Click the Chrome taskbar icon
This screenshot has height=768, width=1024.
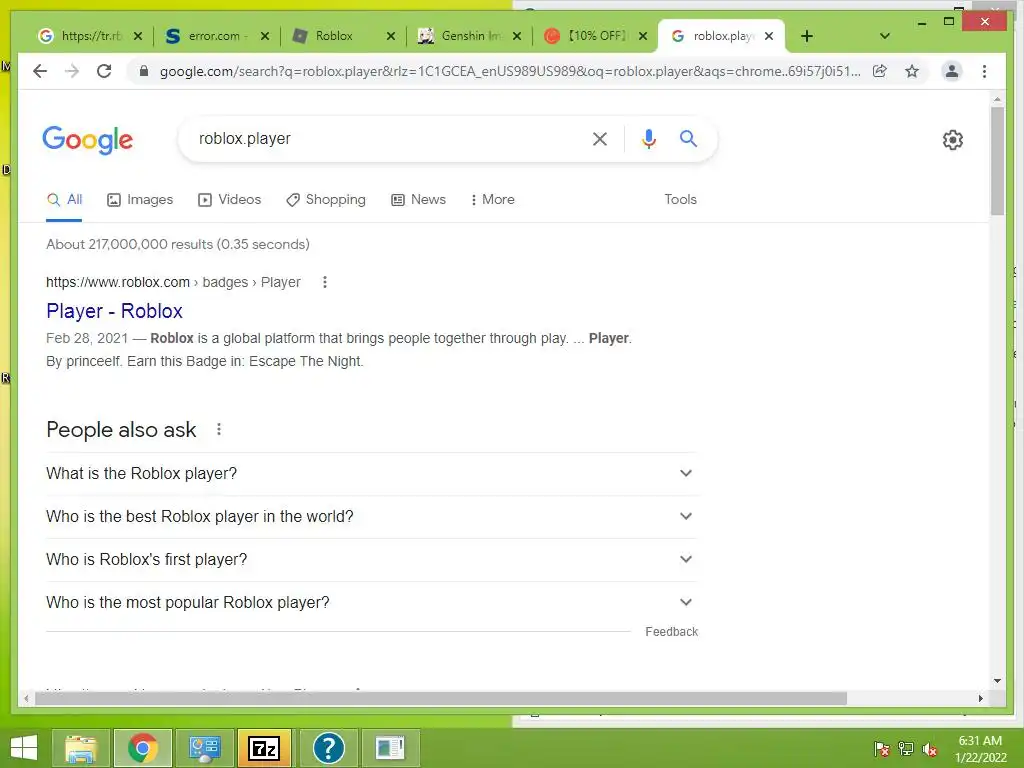(143, 748)
